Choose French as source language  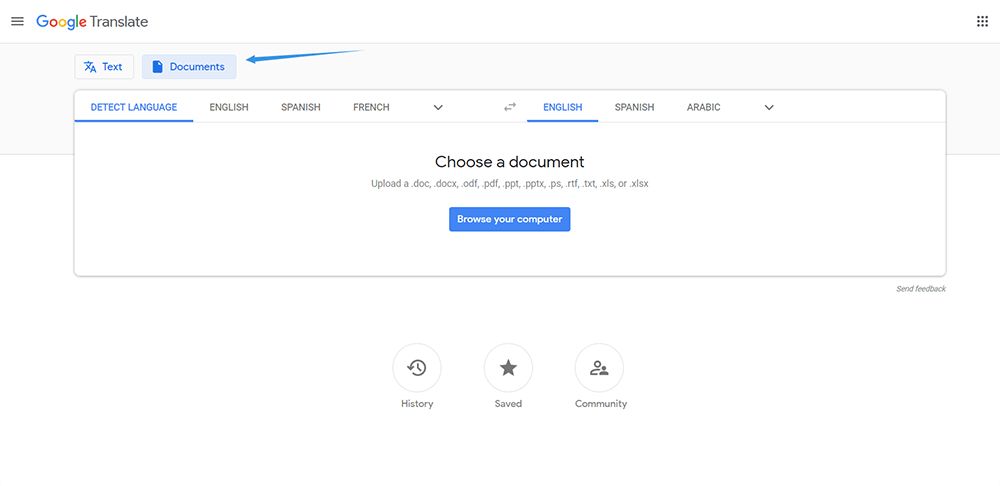pyautogui.click(x=371, y=107)
